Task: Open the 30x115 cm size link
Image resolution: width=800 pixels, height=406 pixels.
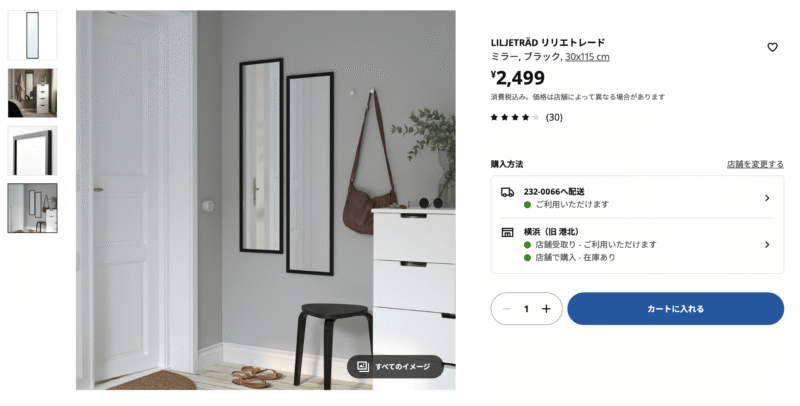Action: (587, 57)
